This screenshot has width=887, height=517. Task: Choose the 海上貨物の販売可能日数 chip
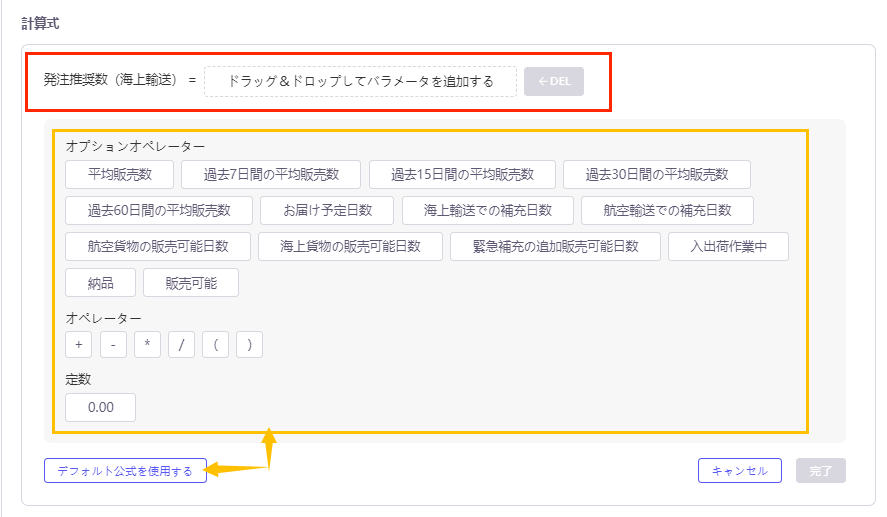click(x=350, y=247)
